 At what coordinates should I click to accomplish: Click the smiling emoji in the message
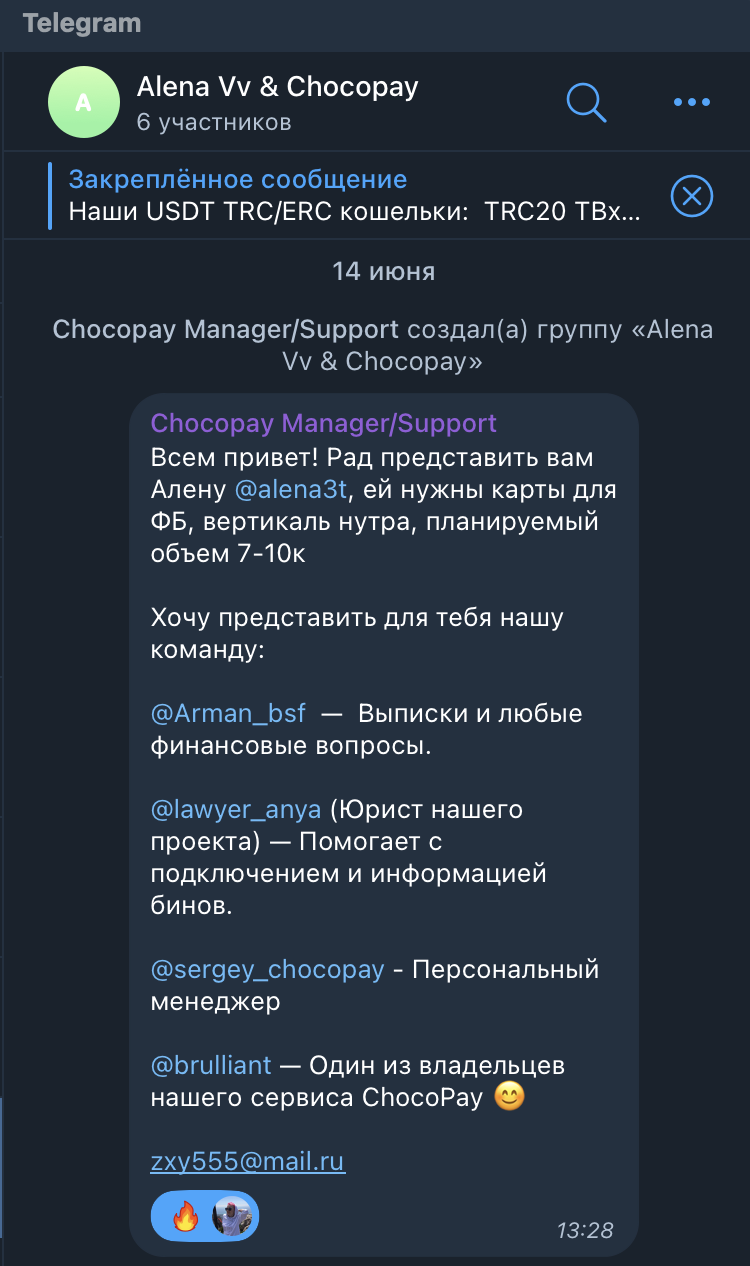click(510, 1098)
